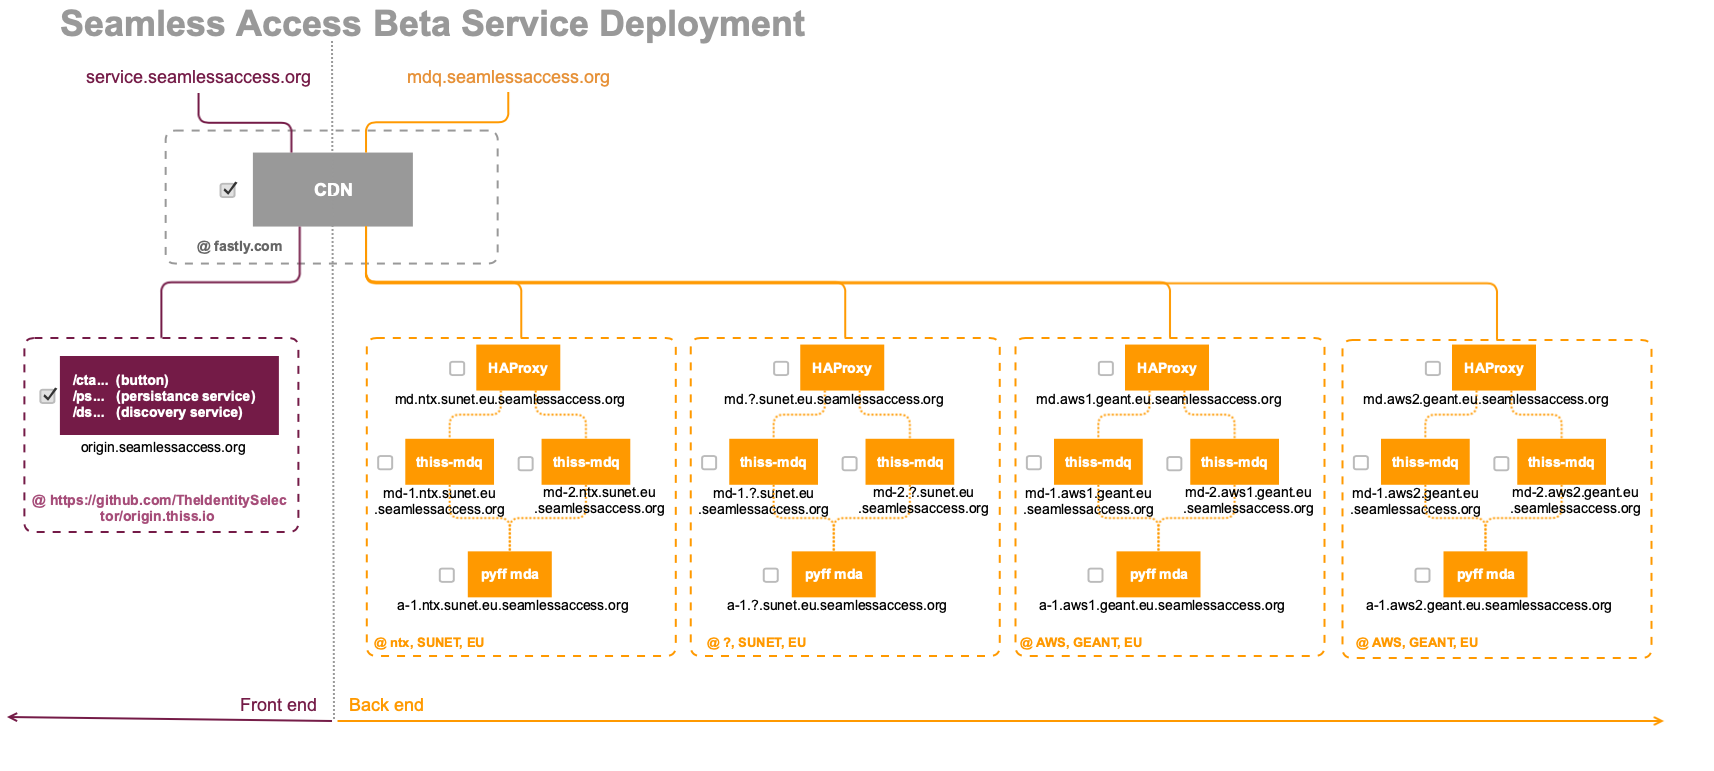Click the '@ fastly.com' caption
Image resolution: width=1714 pixels, height=771 pixels.
240,246
